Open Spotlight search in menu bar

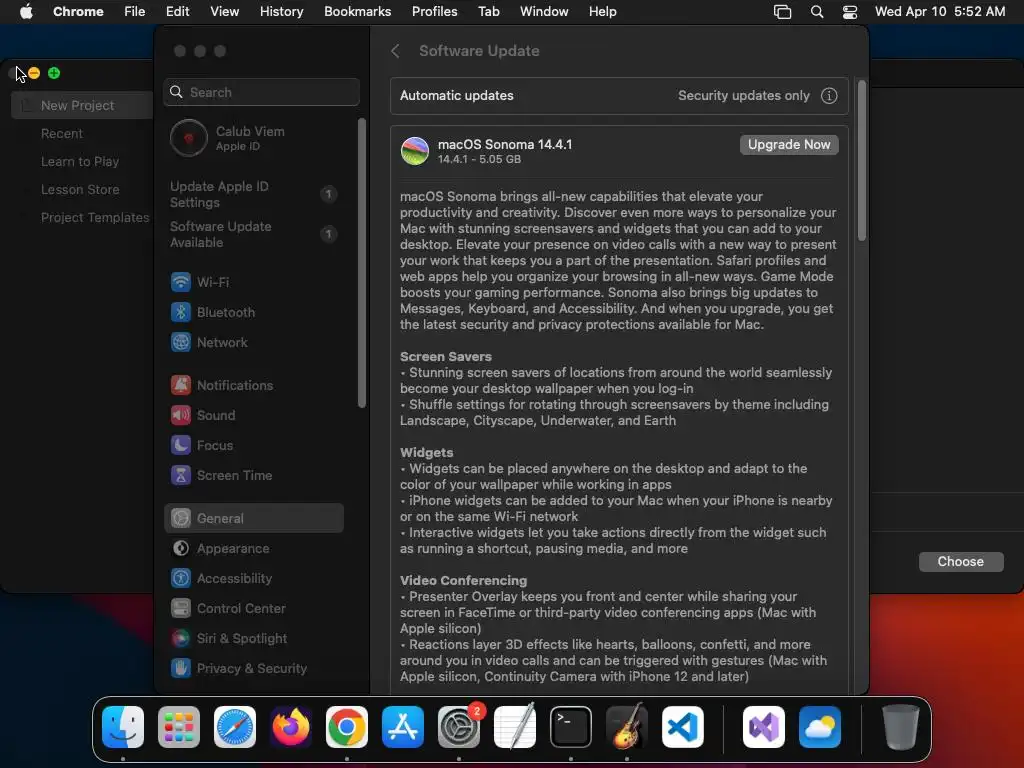click(x=816, y=12)
